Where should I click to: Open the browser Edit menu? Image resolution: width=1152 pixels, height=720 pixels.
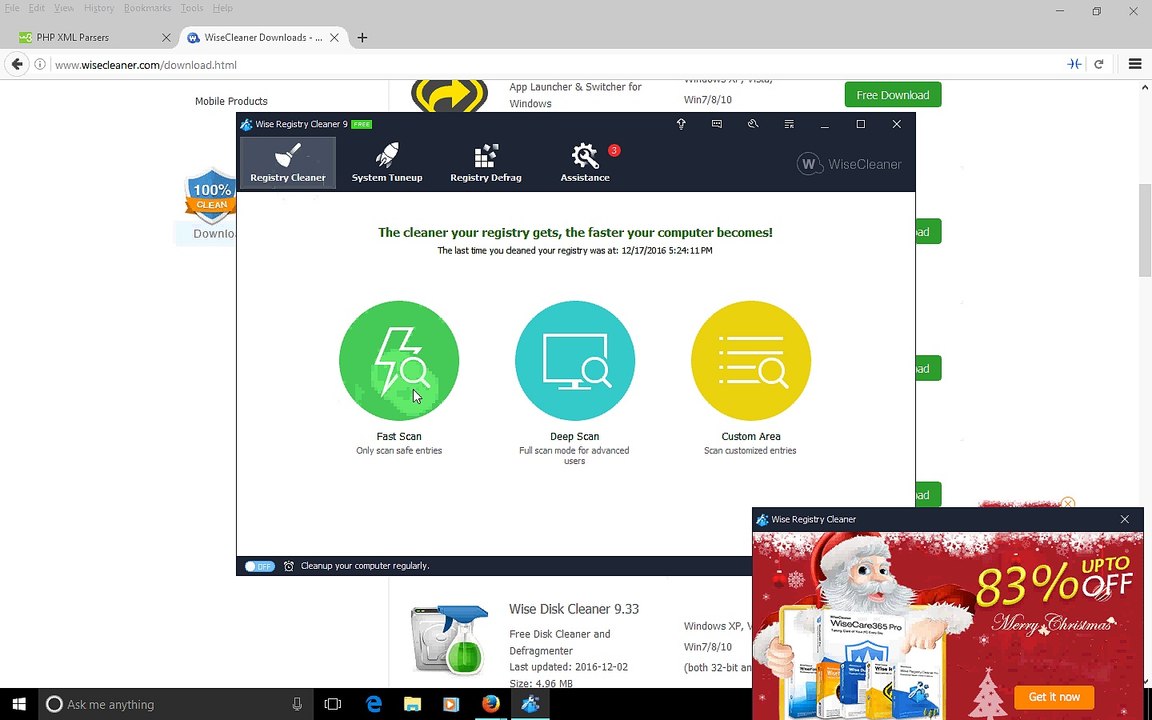(37, 8)
